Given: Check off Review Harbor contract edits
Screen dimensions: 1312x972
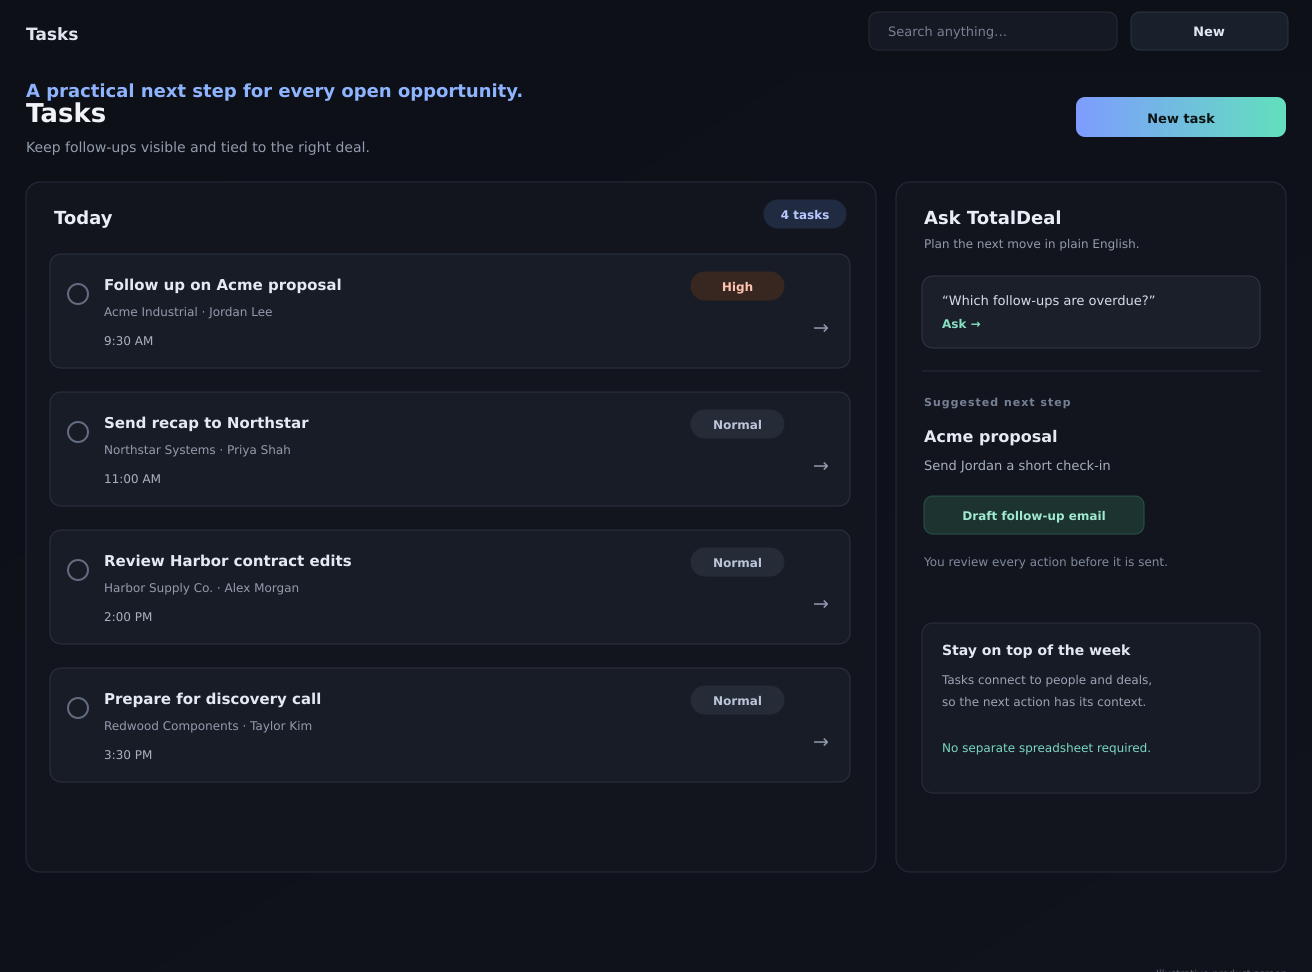Looking at the screenshot, I should tap(78, 570).
